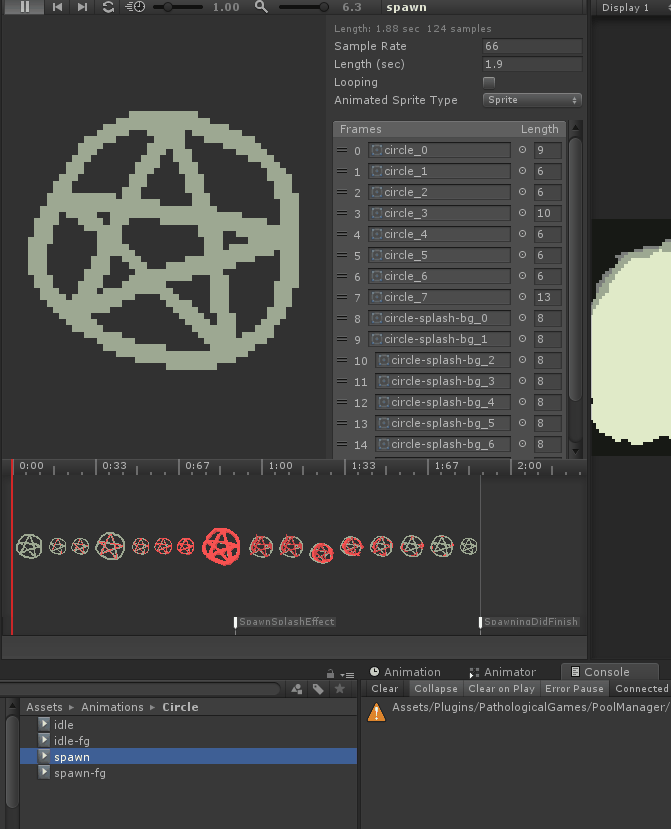Pause the animation preview

coord(25,7)
